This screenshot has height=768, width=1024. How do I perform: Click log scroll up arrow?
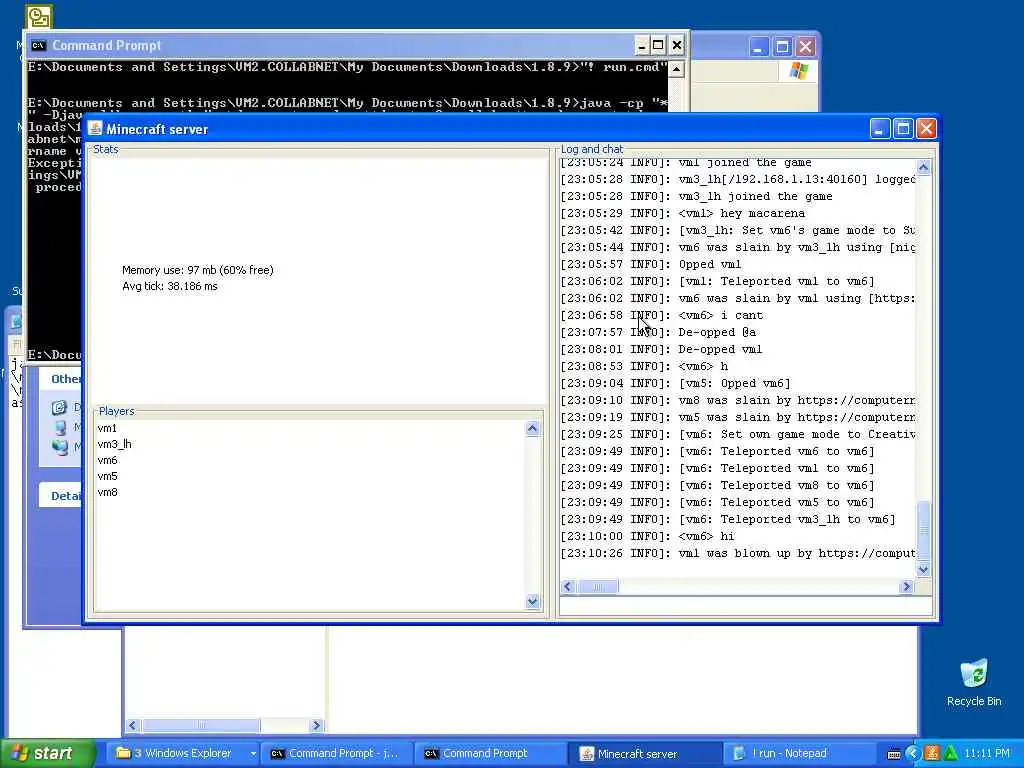[x=923, y=167]
